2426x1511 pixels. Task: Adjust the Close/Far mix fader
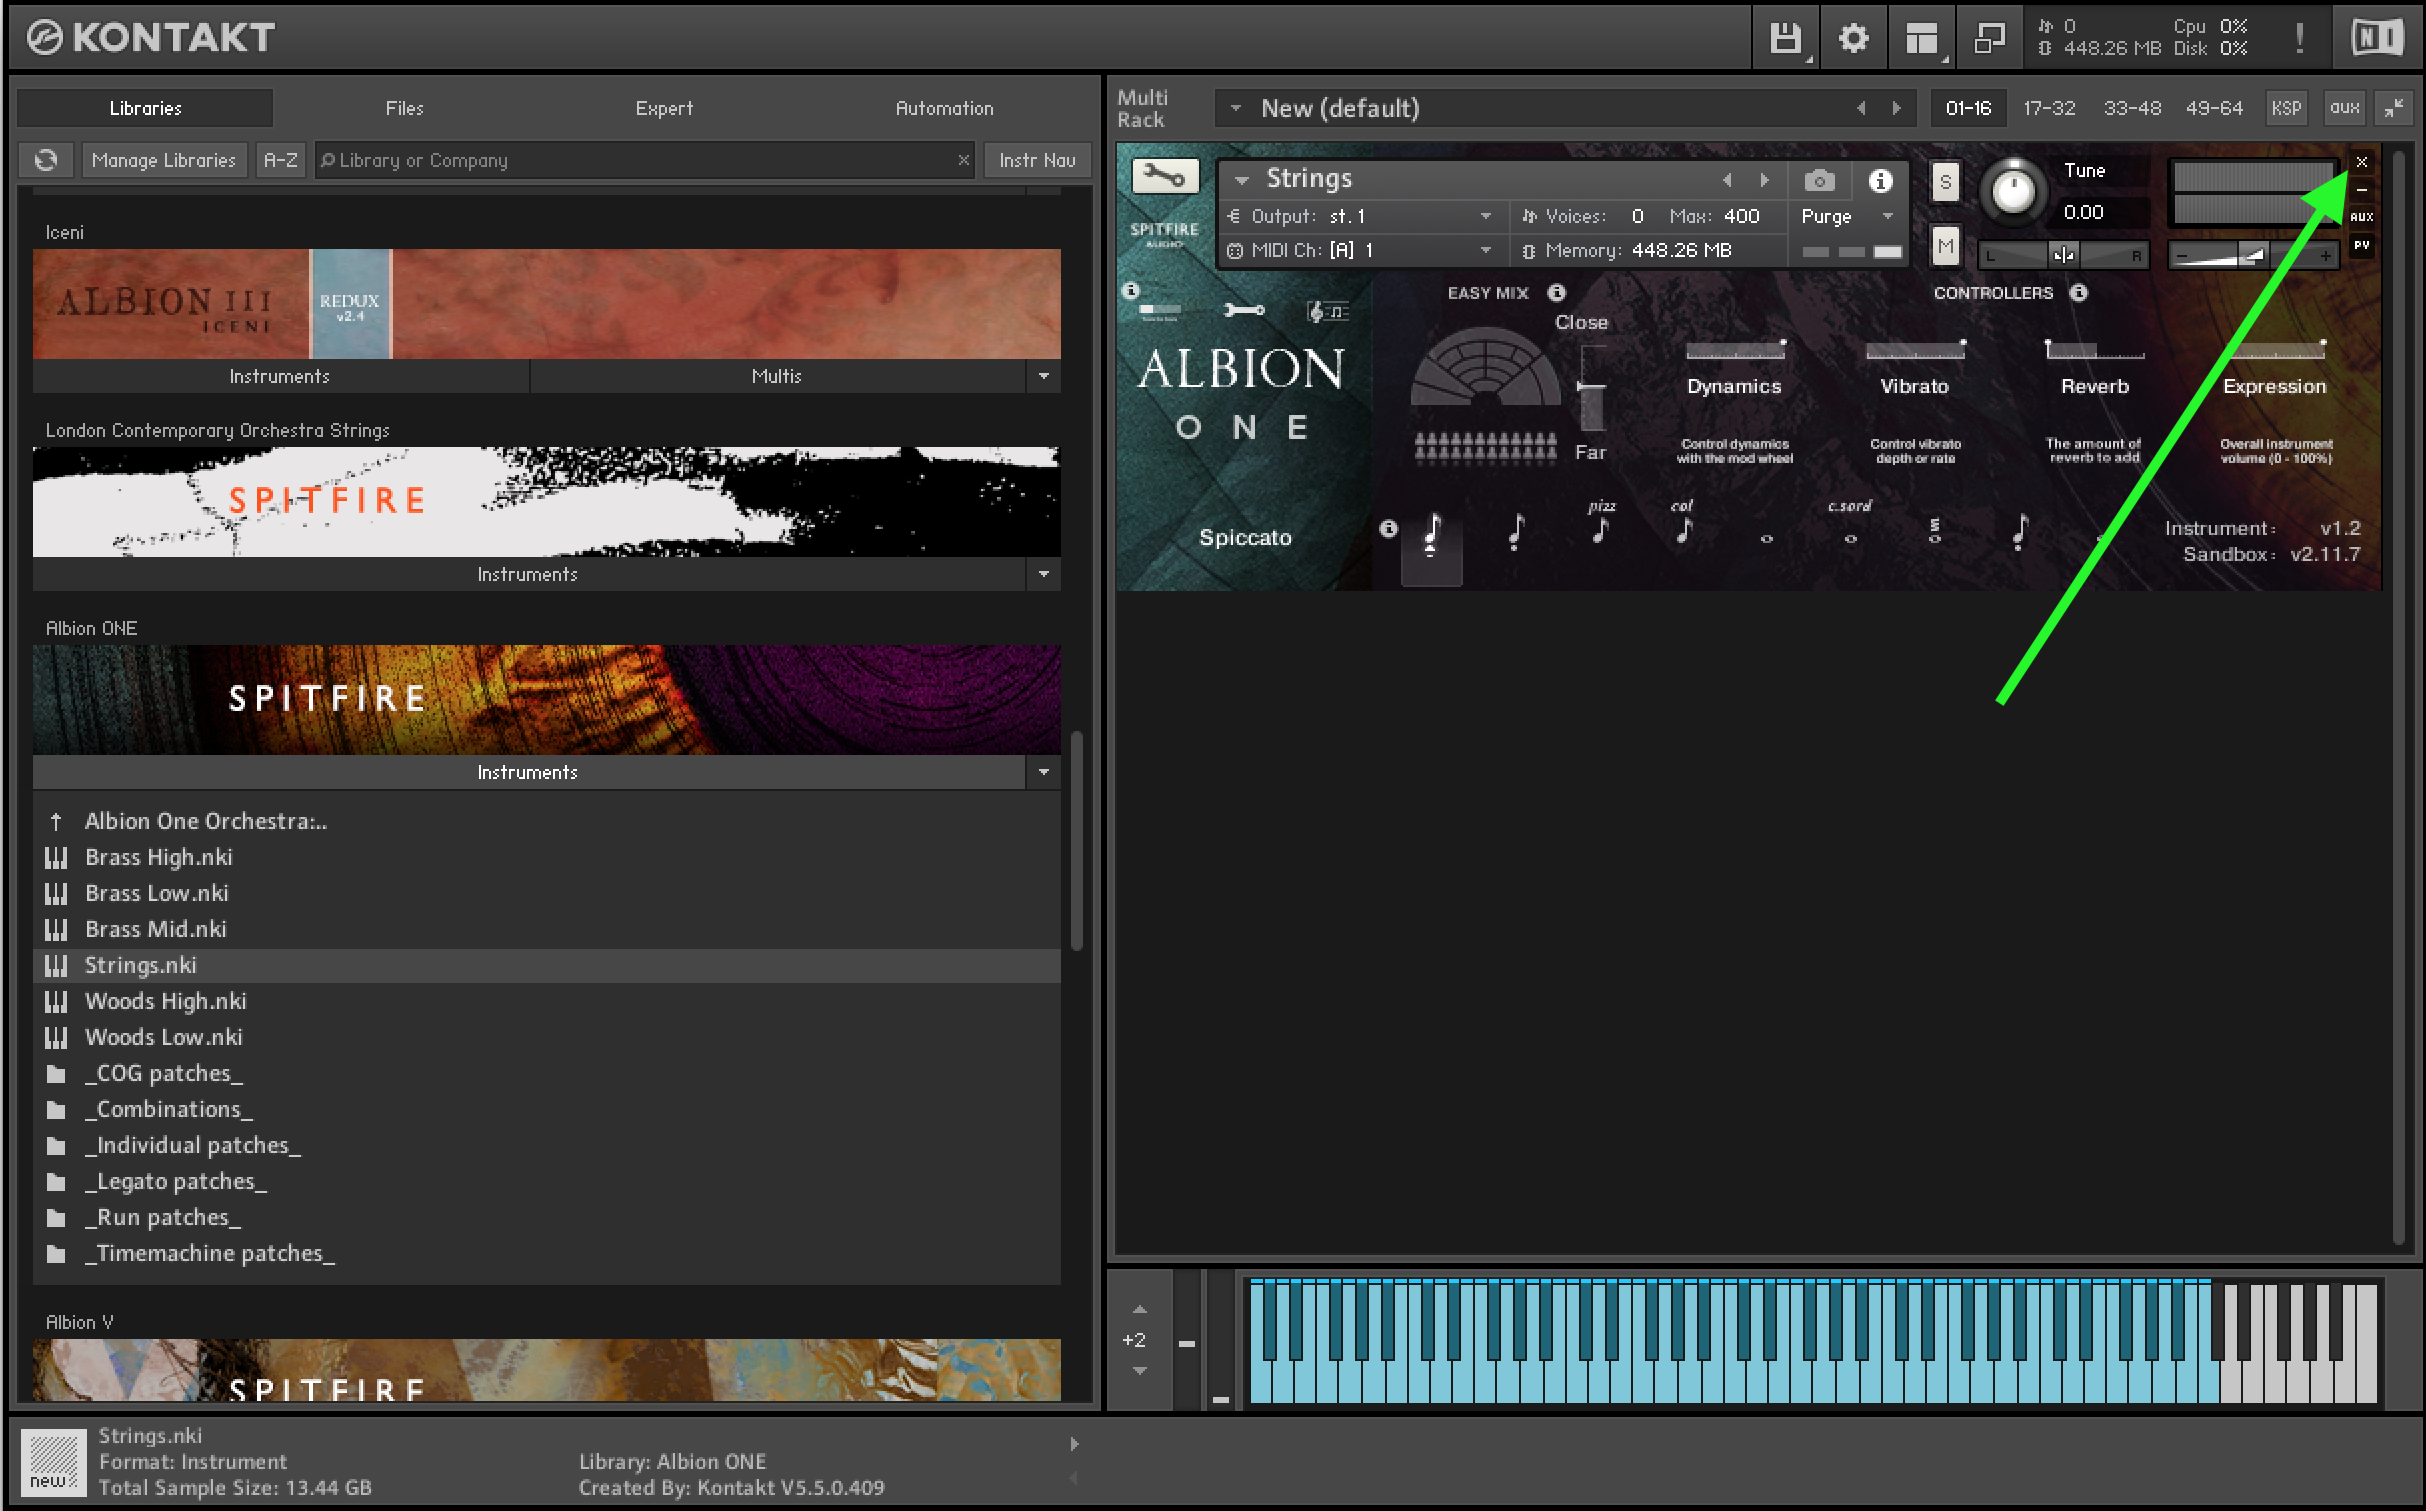1590,387
